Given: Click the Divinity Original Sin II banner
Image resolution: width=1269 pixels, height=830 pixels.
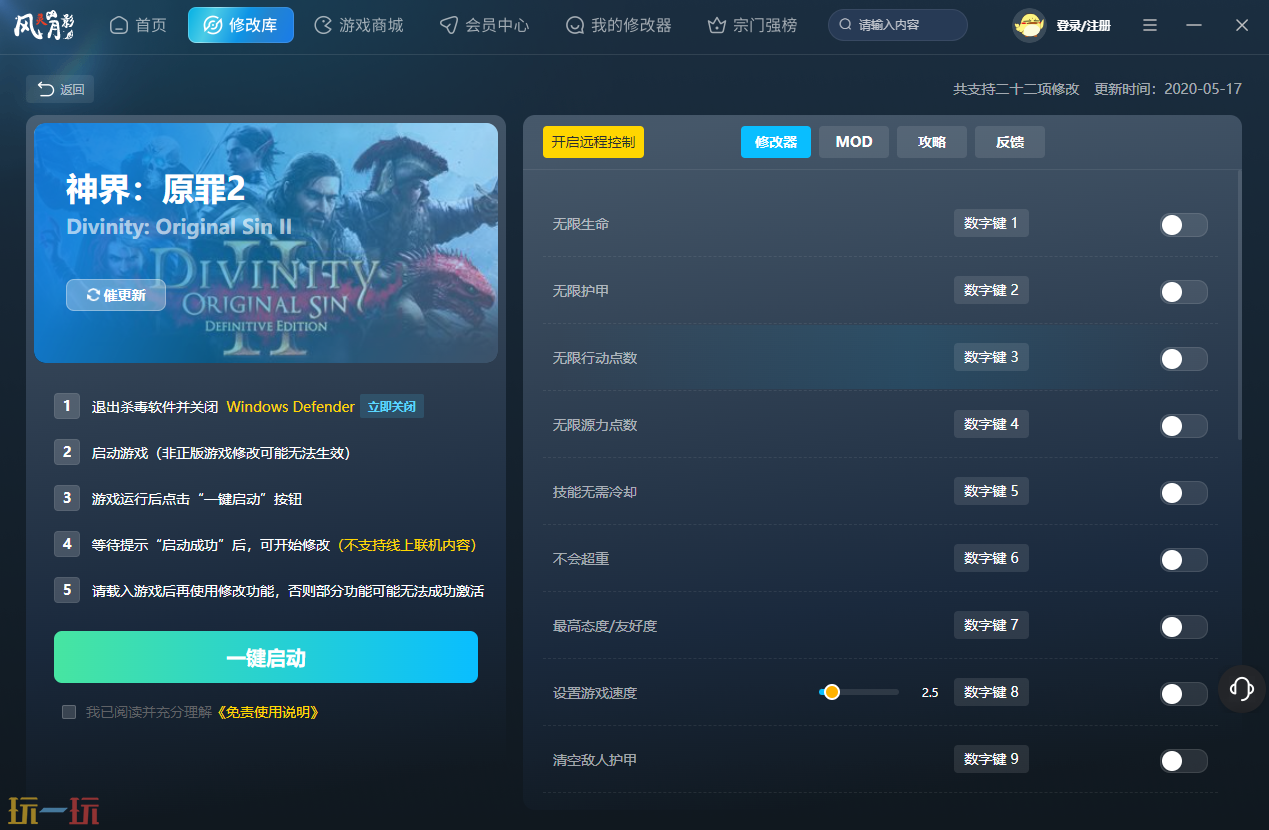Looking at the screenshot, I should coord(266,242).
